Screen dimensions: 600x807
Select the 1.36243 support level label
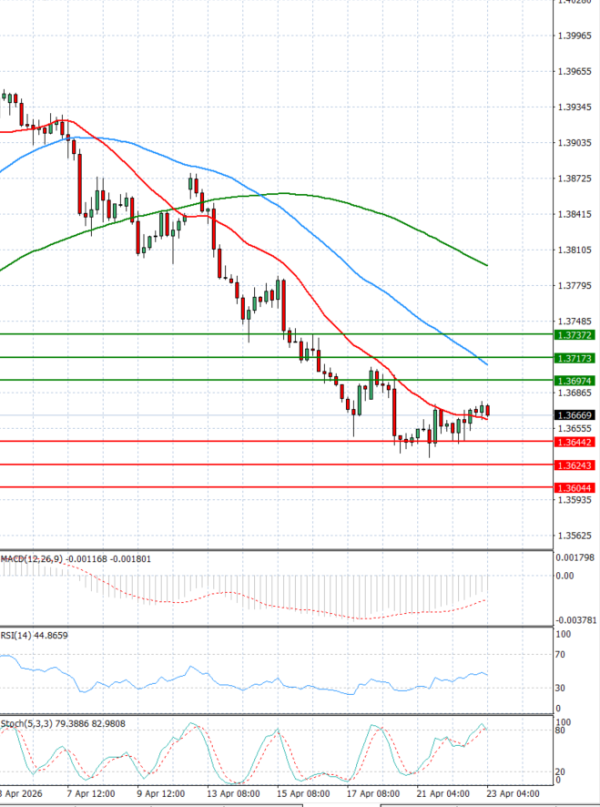pyautogui.click(x=575, y=466)
